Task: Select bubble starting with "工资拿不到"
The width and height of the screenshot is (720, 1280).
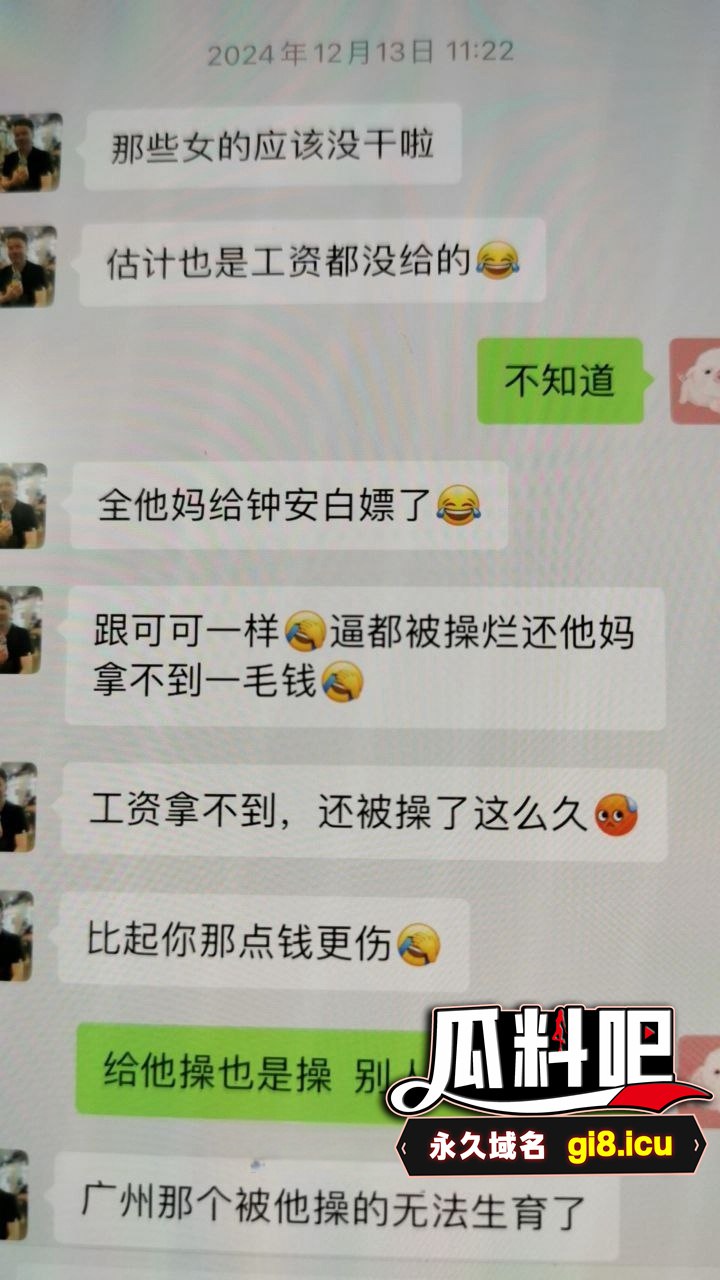Action: [x=364, y=814]
